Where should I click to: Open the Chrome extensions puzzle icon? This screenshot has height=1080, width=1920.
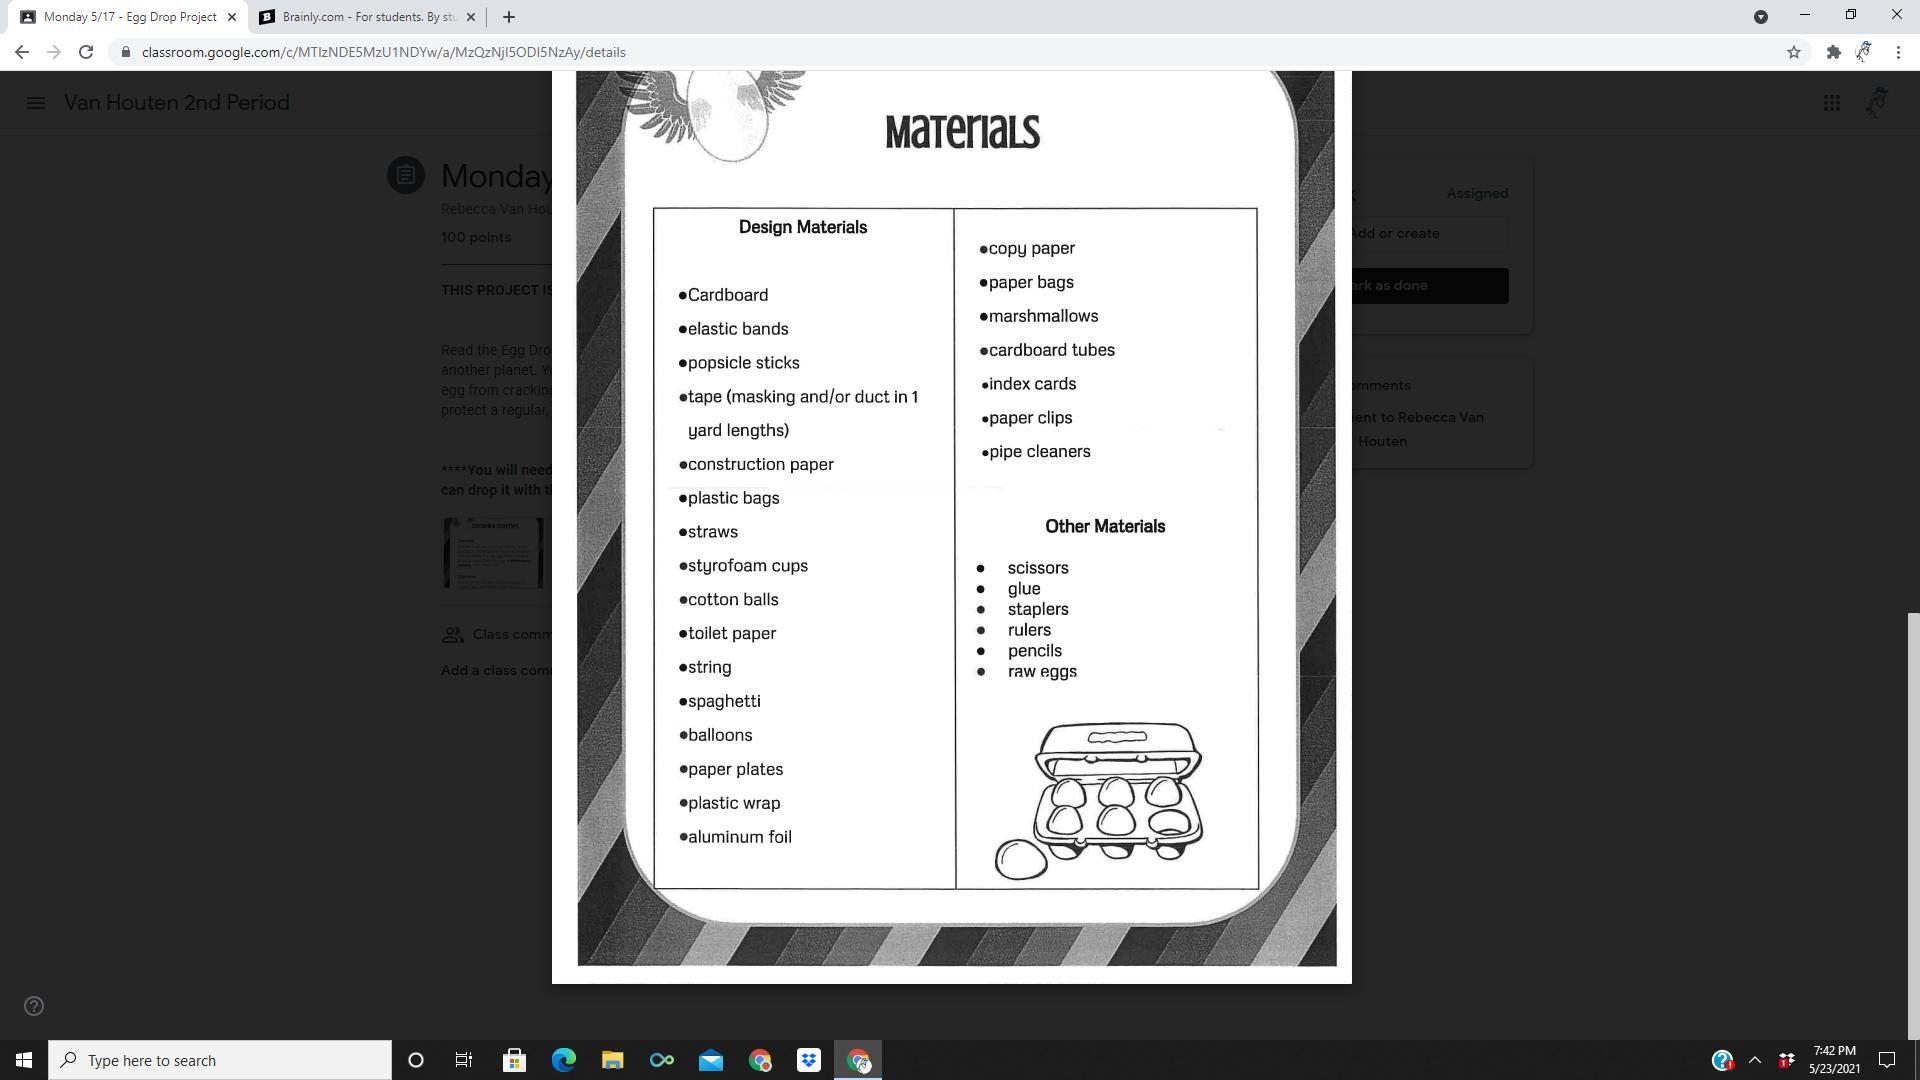click(1833, 52)
